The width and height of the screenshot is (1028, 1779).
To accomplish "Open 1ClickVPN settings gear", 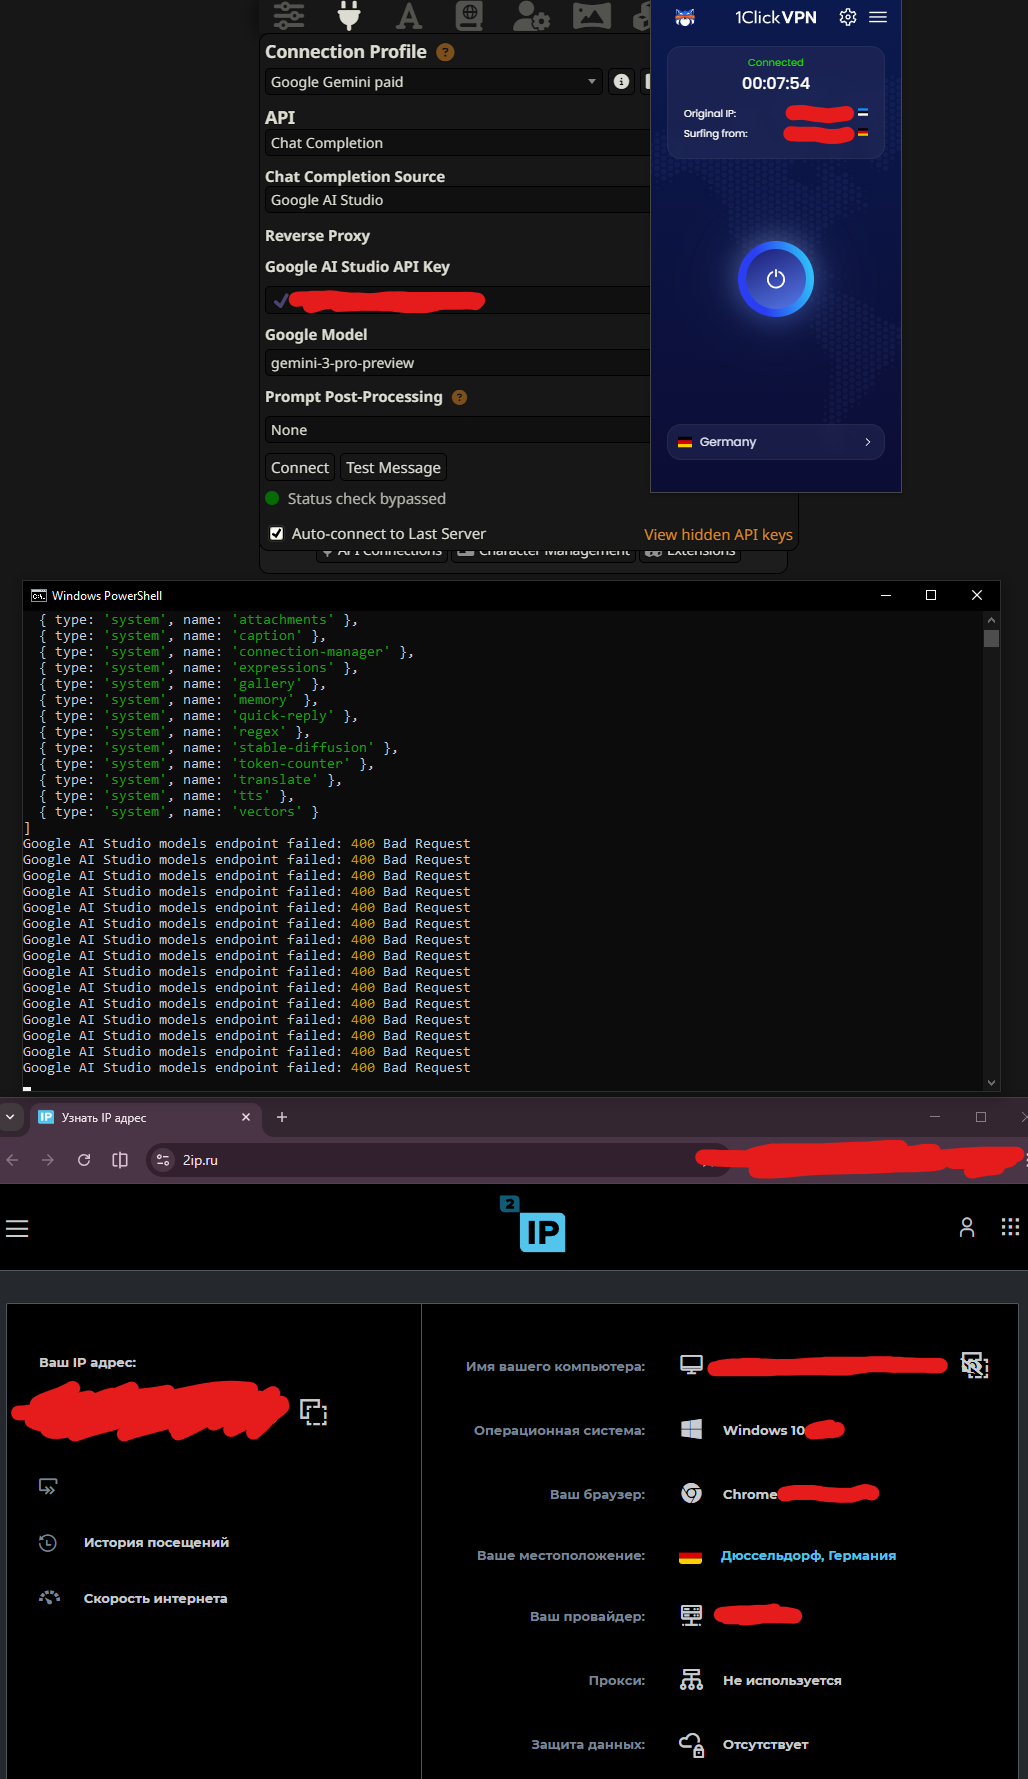I will click(x=847, y=17).
